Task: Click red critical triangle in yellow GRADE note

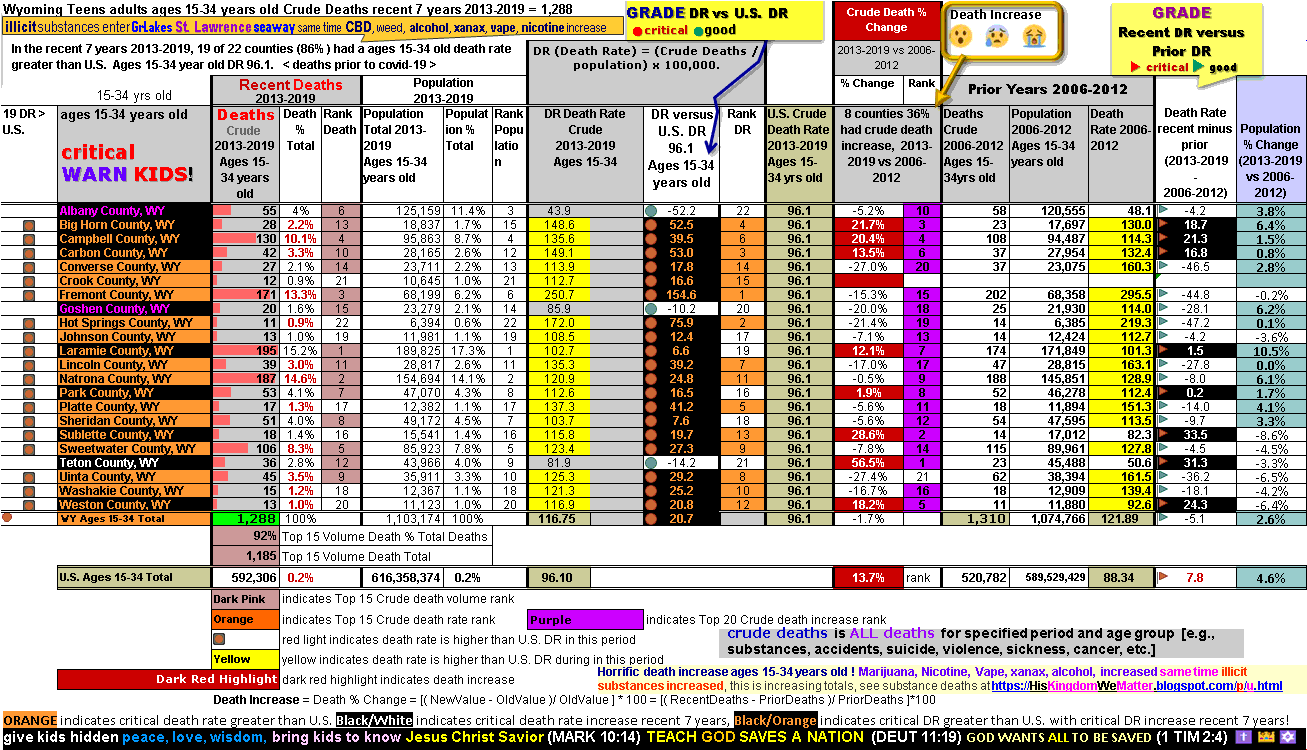Action: (1135, 67)
